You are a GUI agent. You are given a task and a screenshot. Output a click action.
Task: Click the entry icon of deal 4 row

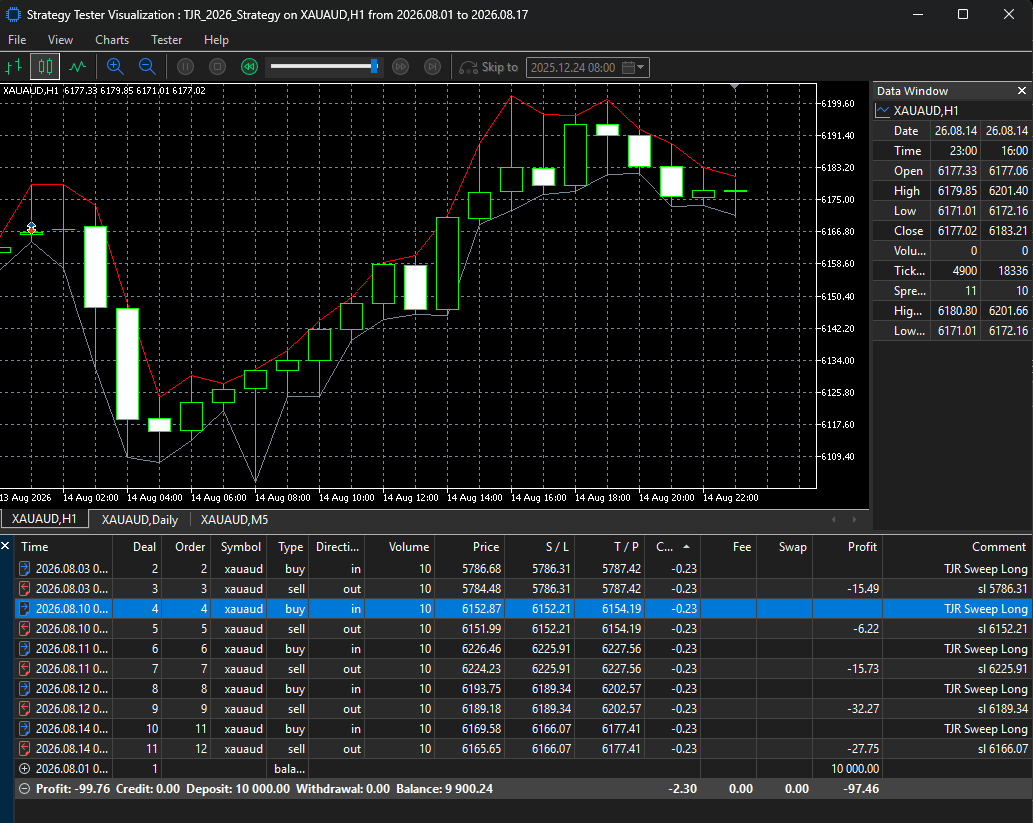(24, 608)
